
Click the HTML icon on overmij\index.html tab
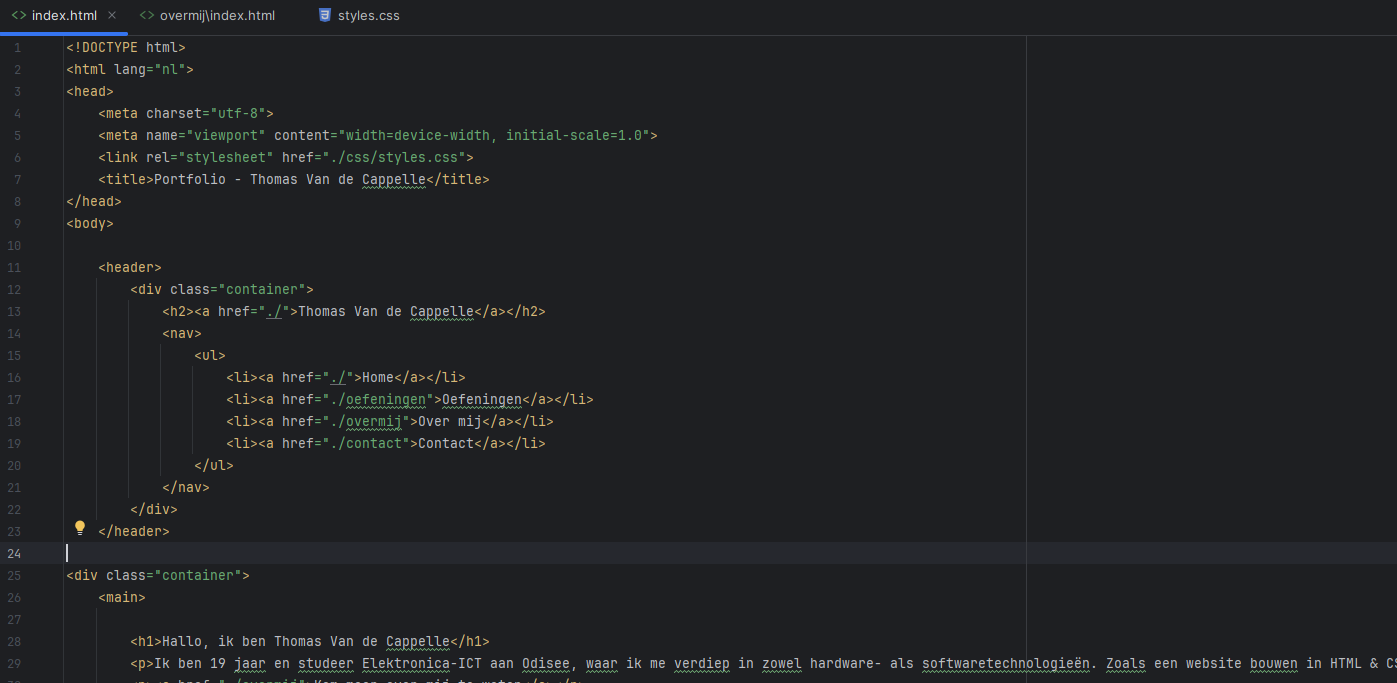pyautogui.click(x=147, y=15)
